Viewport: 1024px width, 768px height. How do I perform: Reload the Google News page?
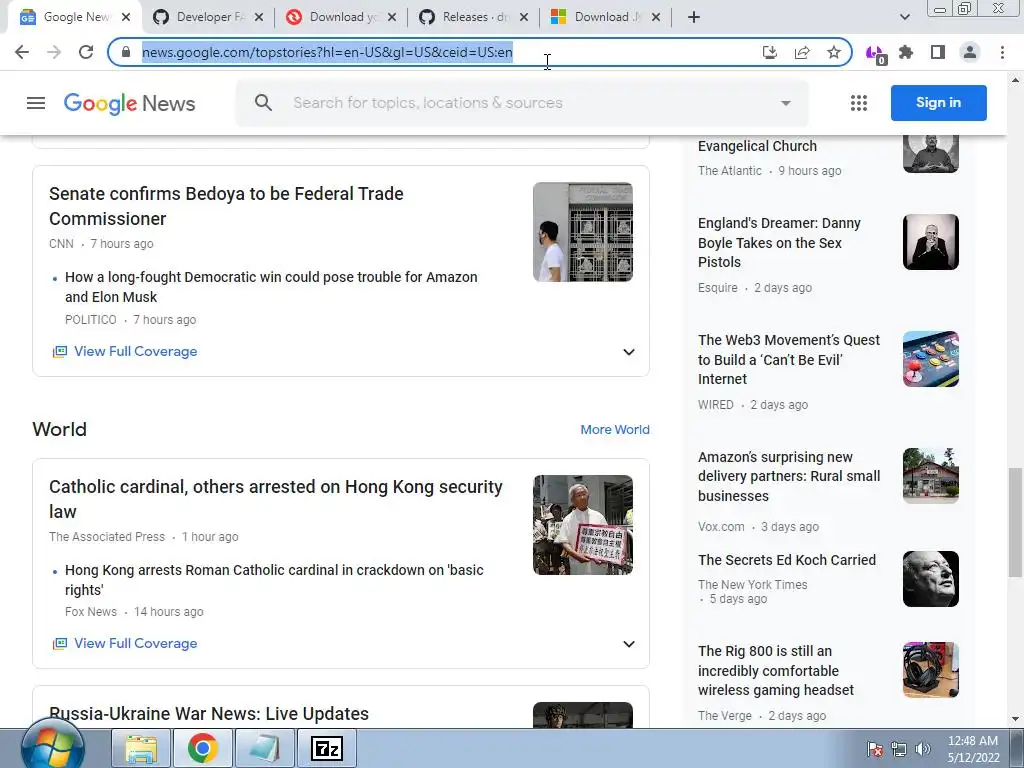coord(86,52)
